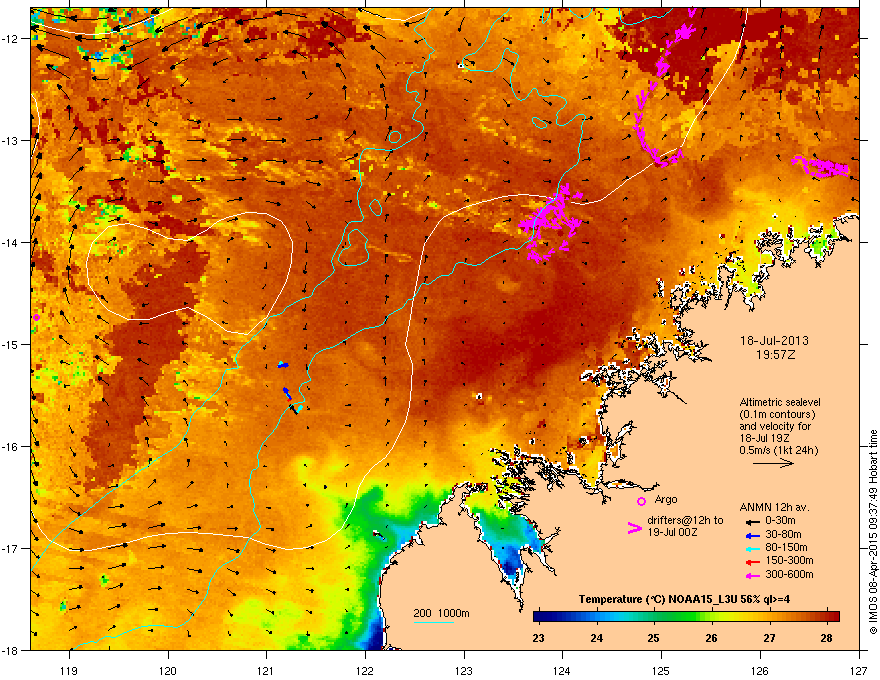Viewport: 880px width, 680px height.
Task: Click the dark blue end of the temperature colorbar
Action: (538, 617)
